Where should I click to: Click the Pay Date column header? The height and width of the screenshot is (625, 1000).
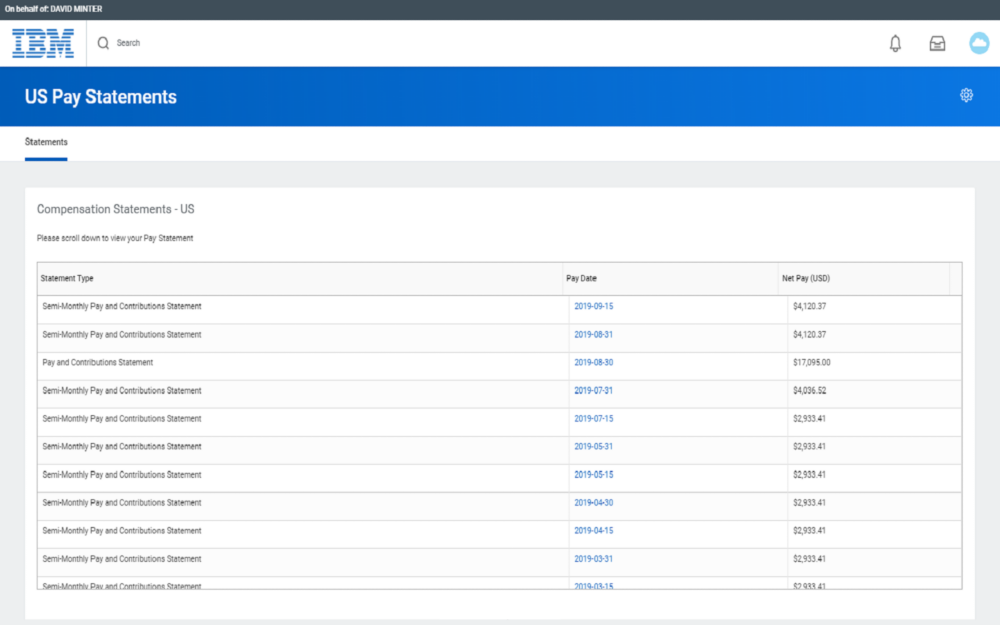click(x=582, y=278)
